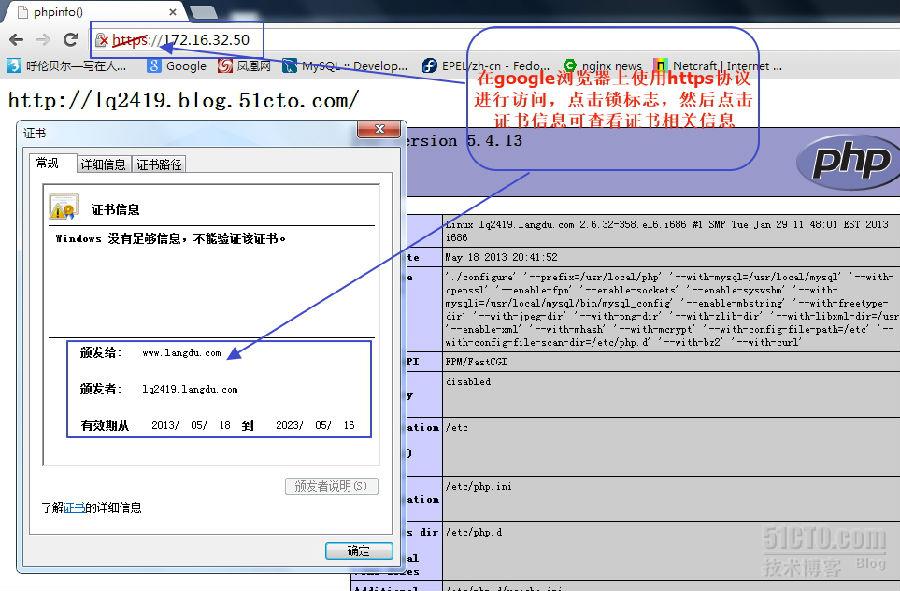
Task: Click the build date May 18 2013 20:41:52
Action: 501,257
